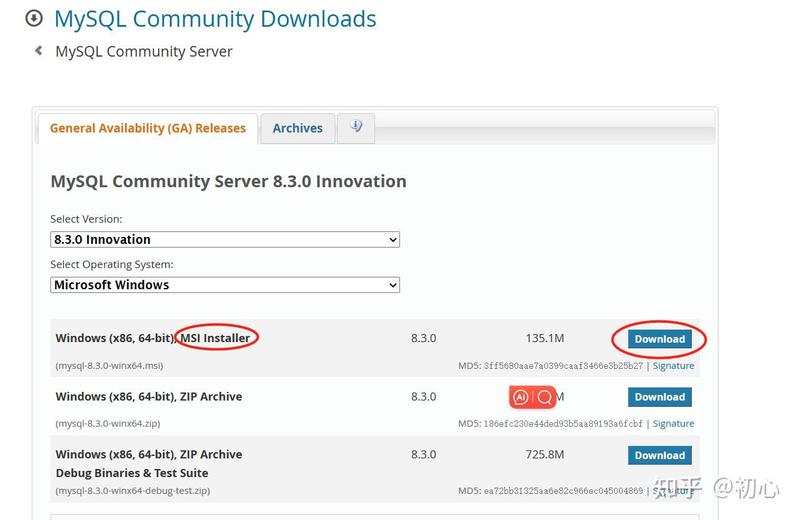Open the information tab icon next to Archives
The width and height of the screenshot is (800, 520).
point(356,127)
